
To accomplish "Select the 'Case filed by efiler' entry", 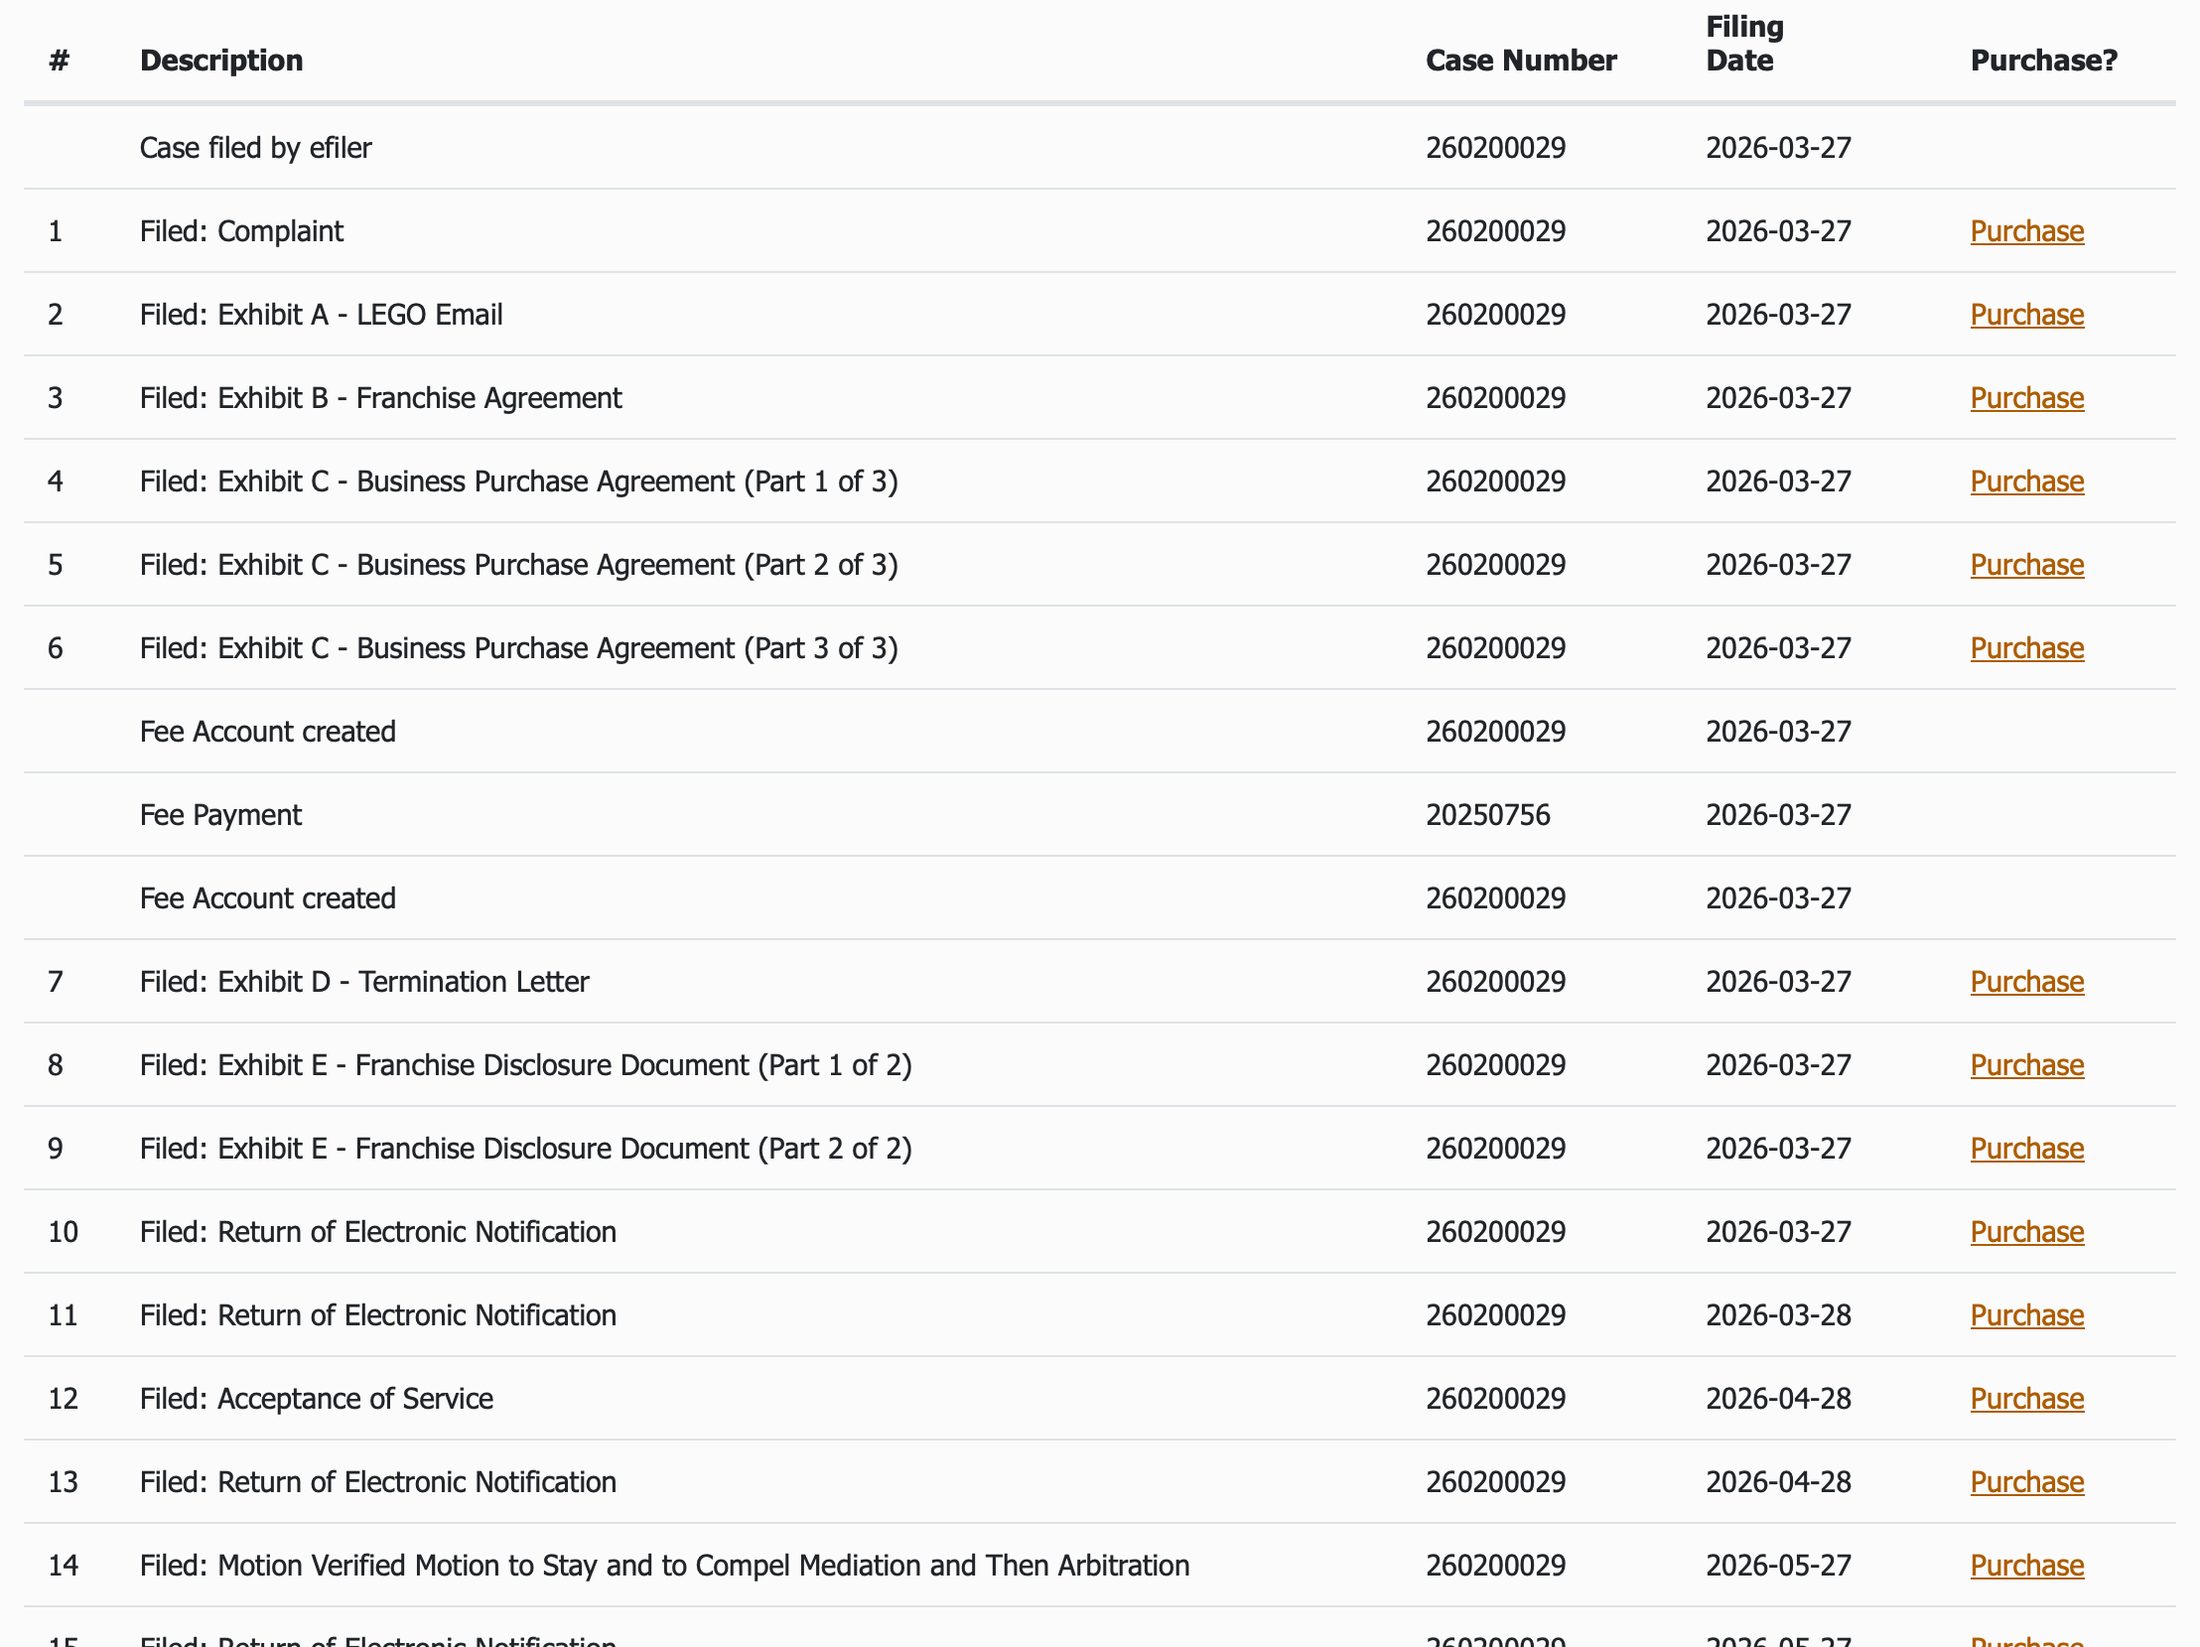I will pos(256,148).
